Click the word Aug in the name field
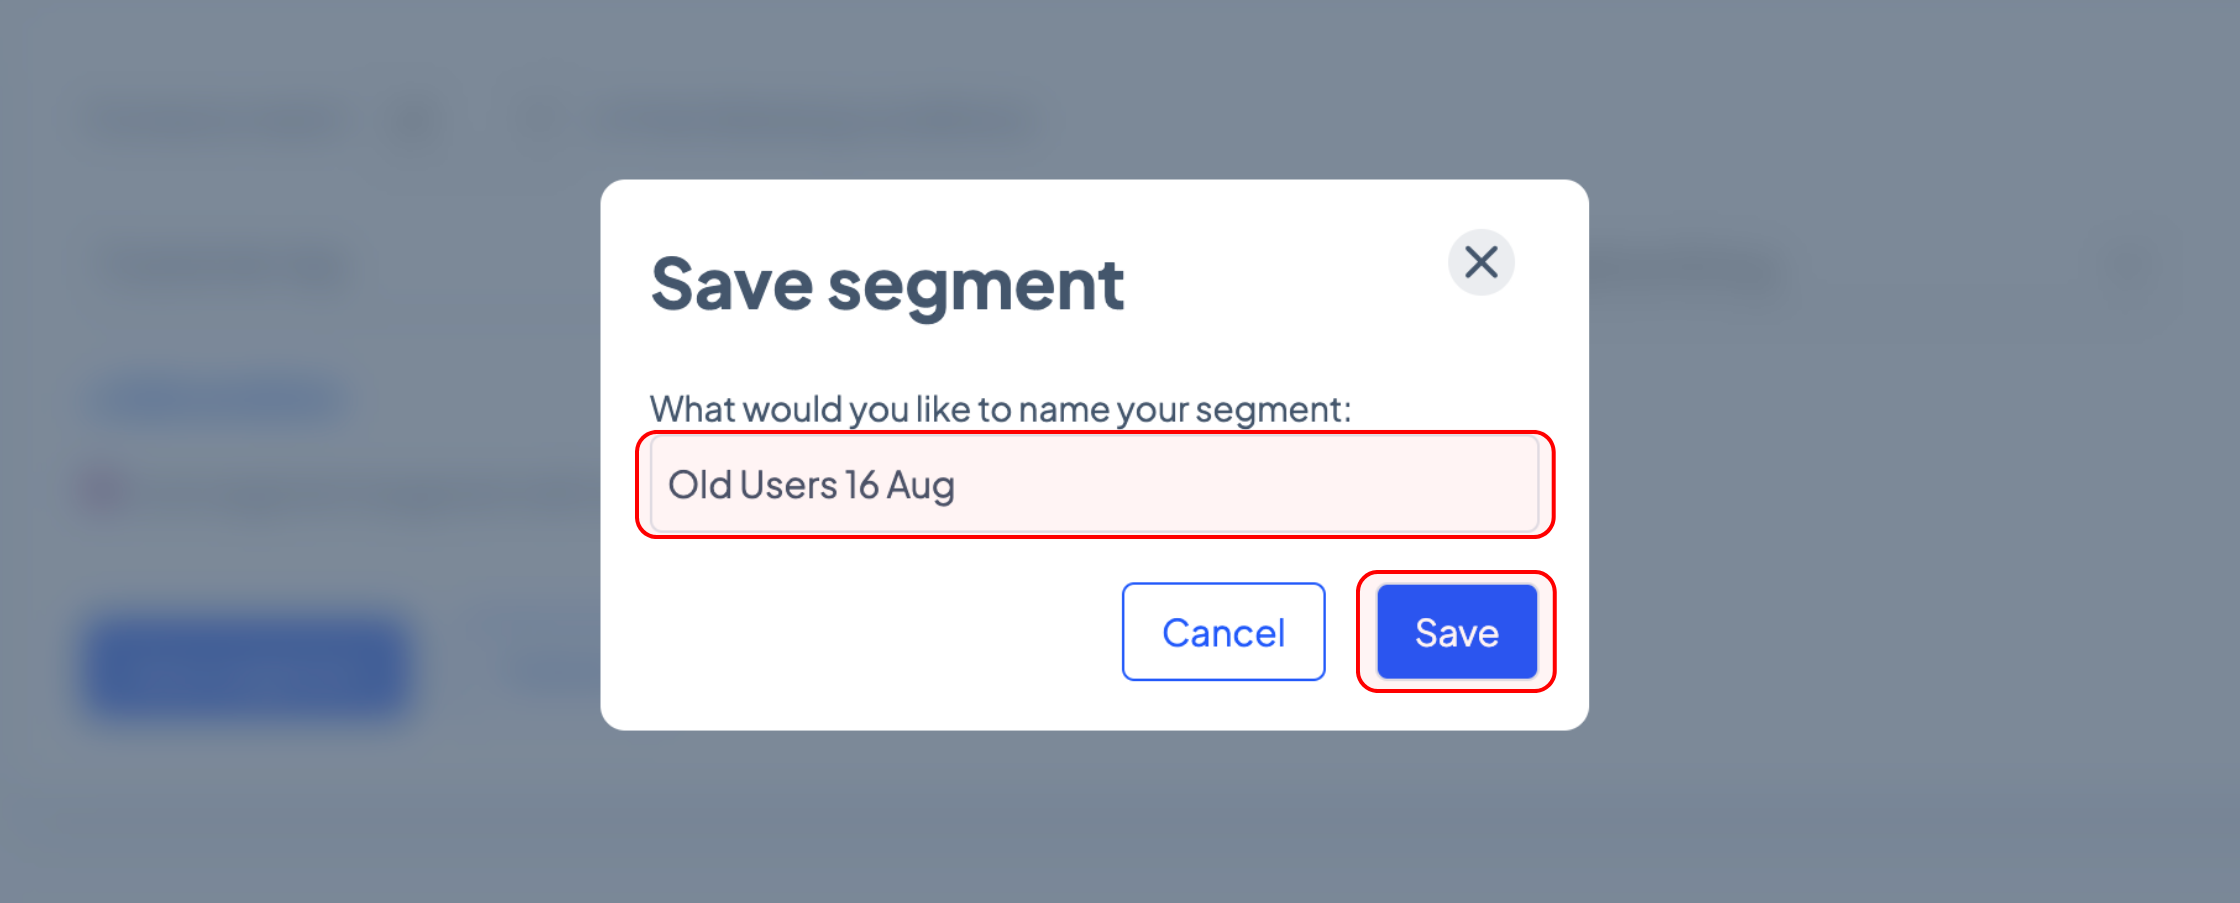The width and height of the screenshot is (2240, 903). [921, 487]
